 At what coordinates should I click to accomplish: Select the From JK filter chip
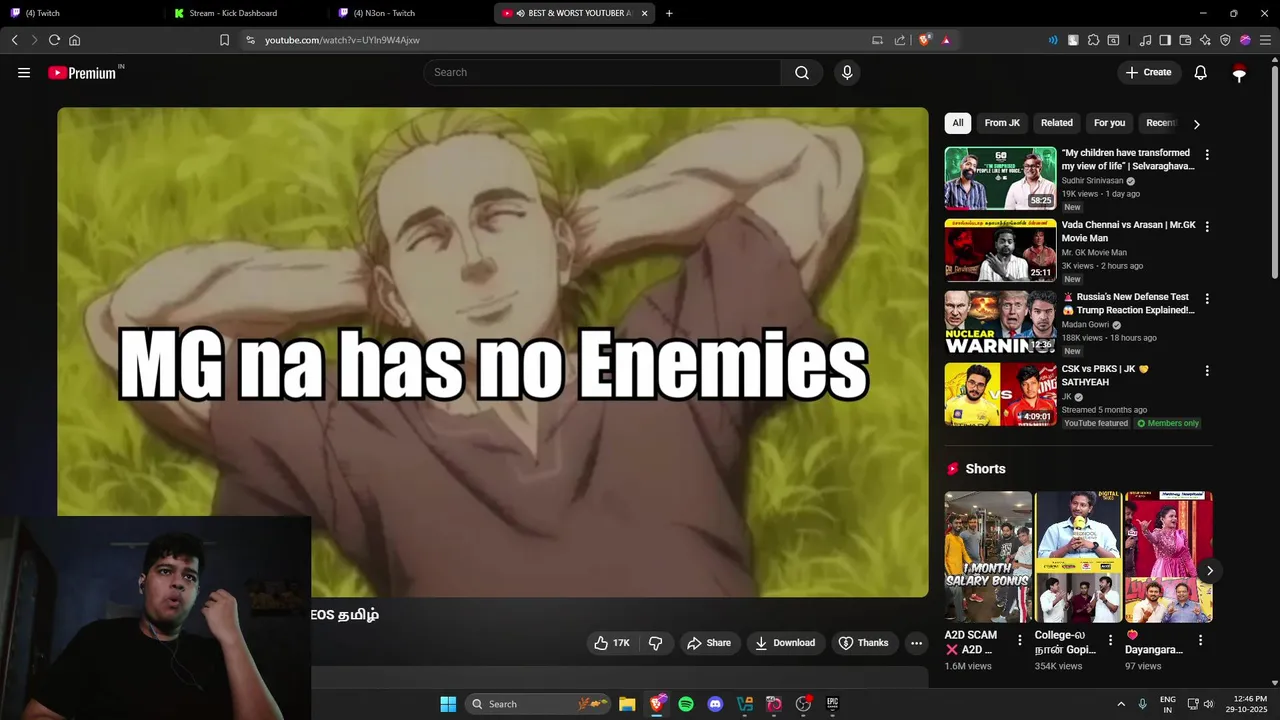pyautogui.click(x=1002, y=123)
